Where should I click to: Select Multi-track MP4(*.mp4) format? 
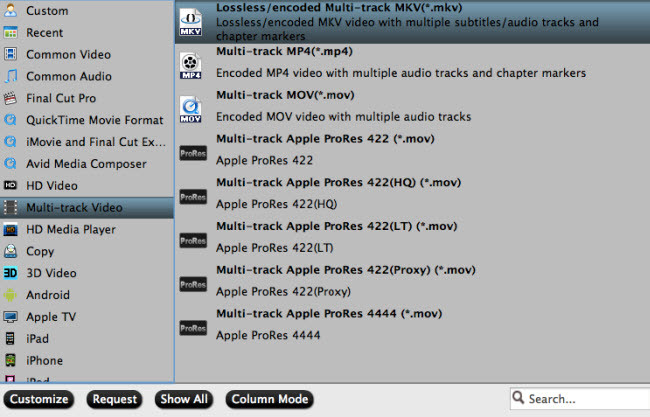[x=412, y=65]
